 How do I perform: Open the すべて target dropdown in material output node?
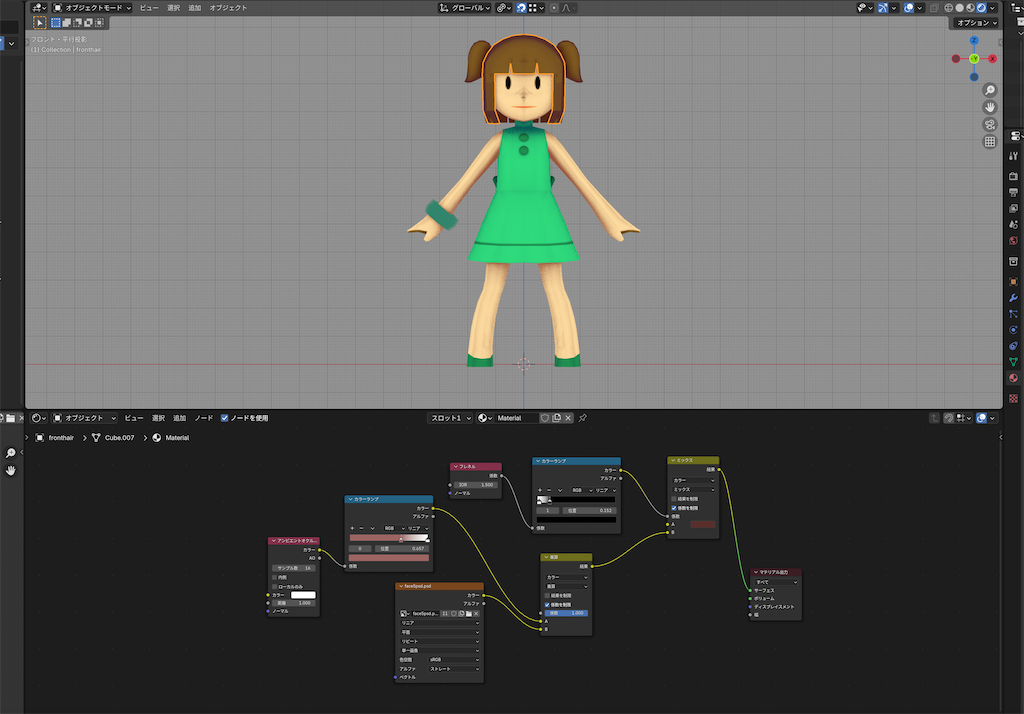click(776, 582)
